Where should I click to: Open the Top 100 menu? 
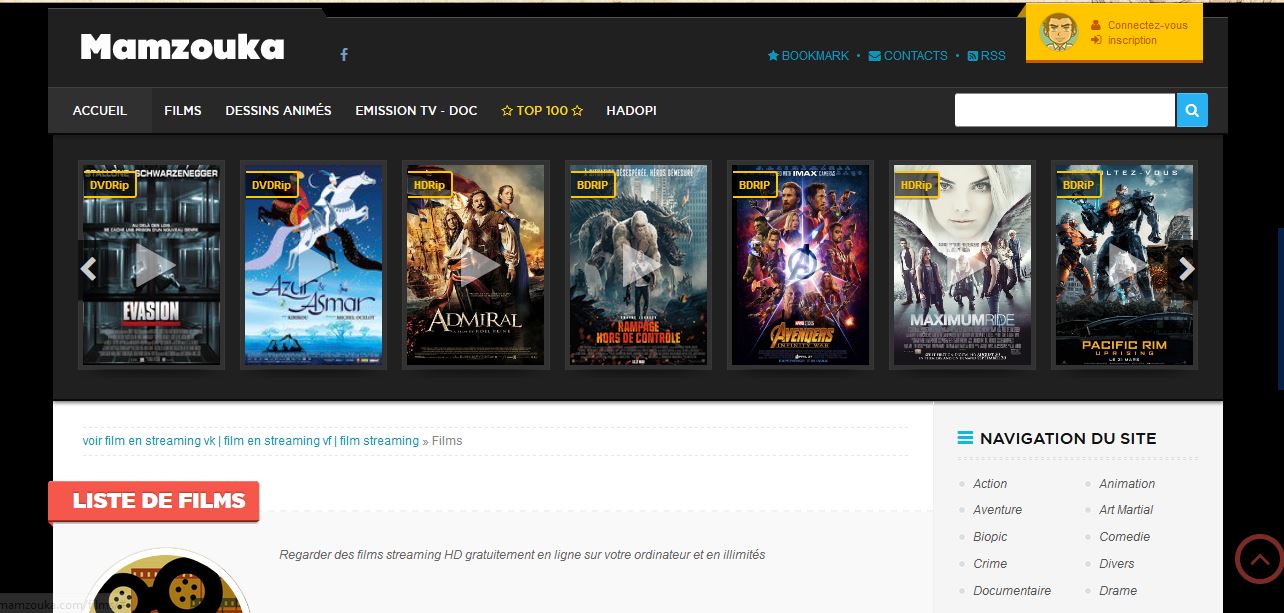(542, 110)
